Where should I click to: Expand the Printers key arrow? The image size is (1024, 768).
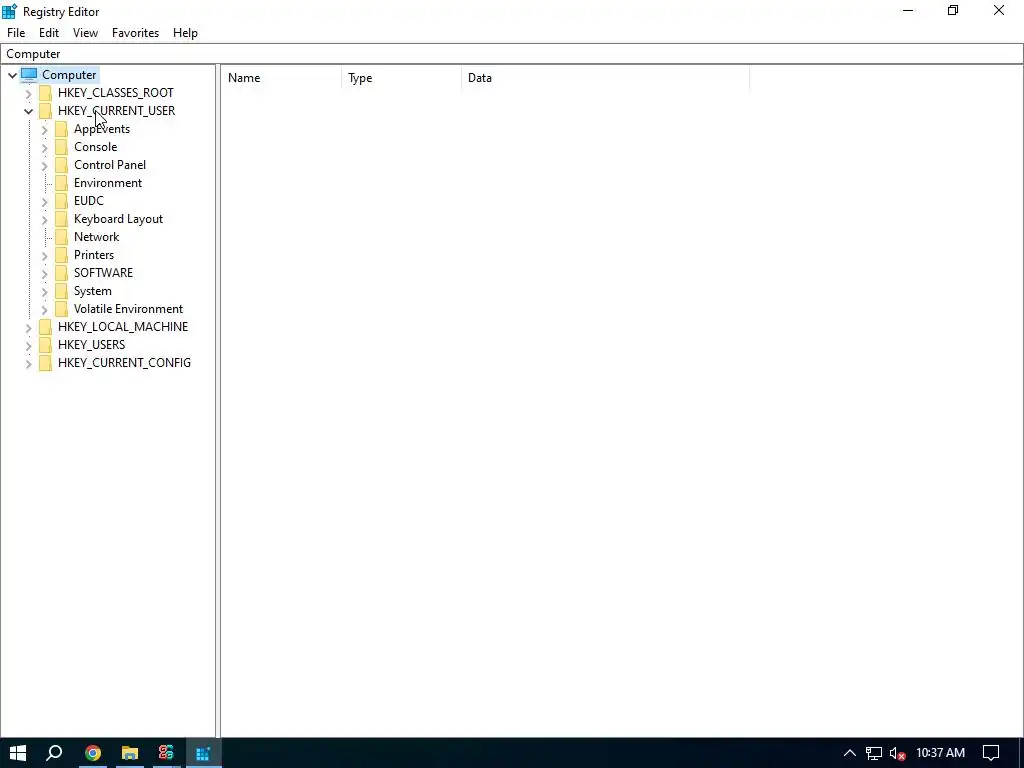click(44, 255)
